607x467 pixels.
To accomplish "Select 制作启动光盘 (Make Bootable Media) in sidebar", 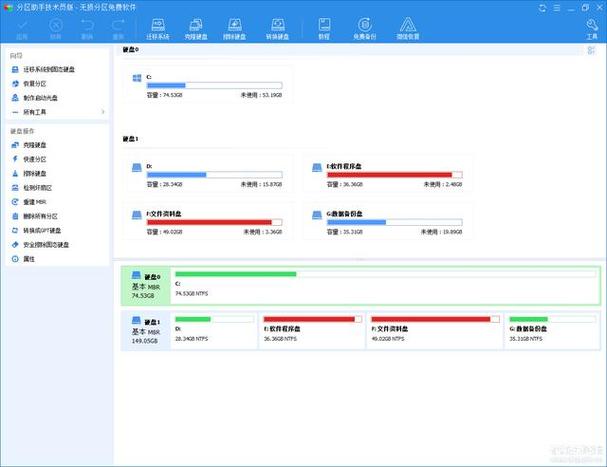I will click(34, 98).
